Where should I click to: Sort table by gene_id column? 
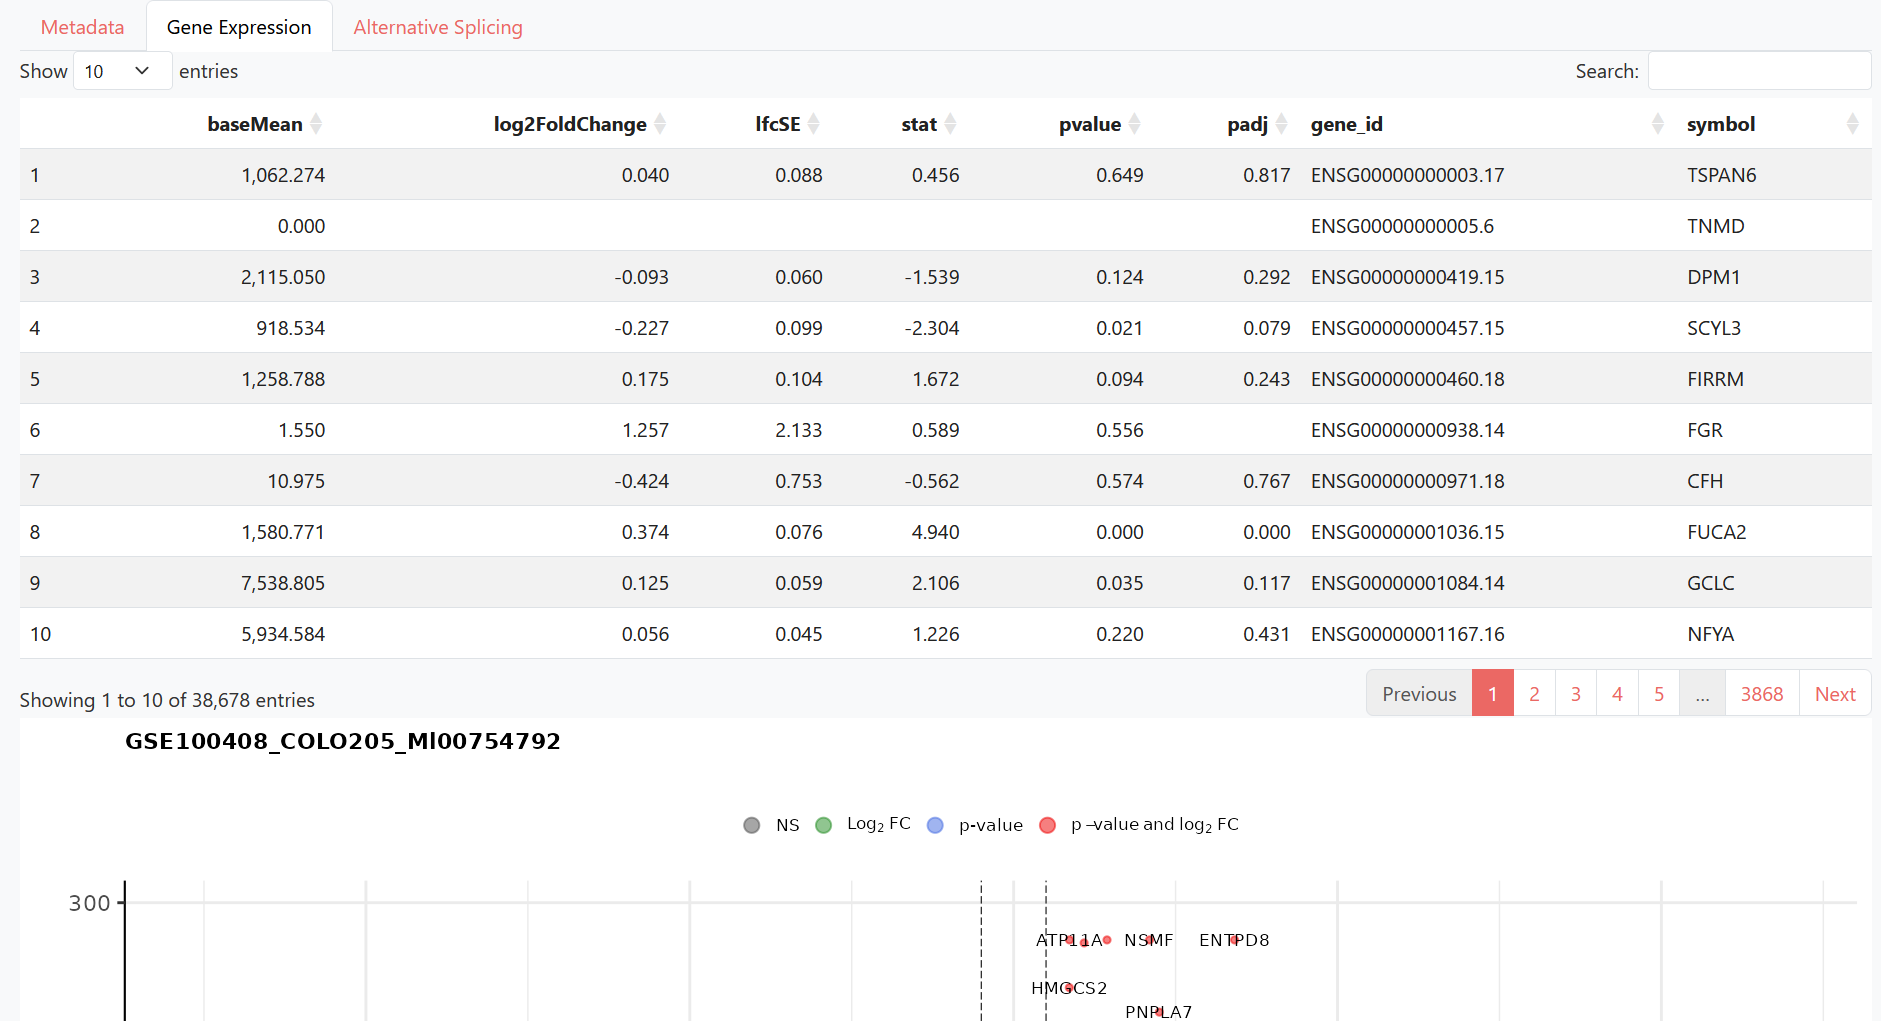[x=1488, y=124]
